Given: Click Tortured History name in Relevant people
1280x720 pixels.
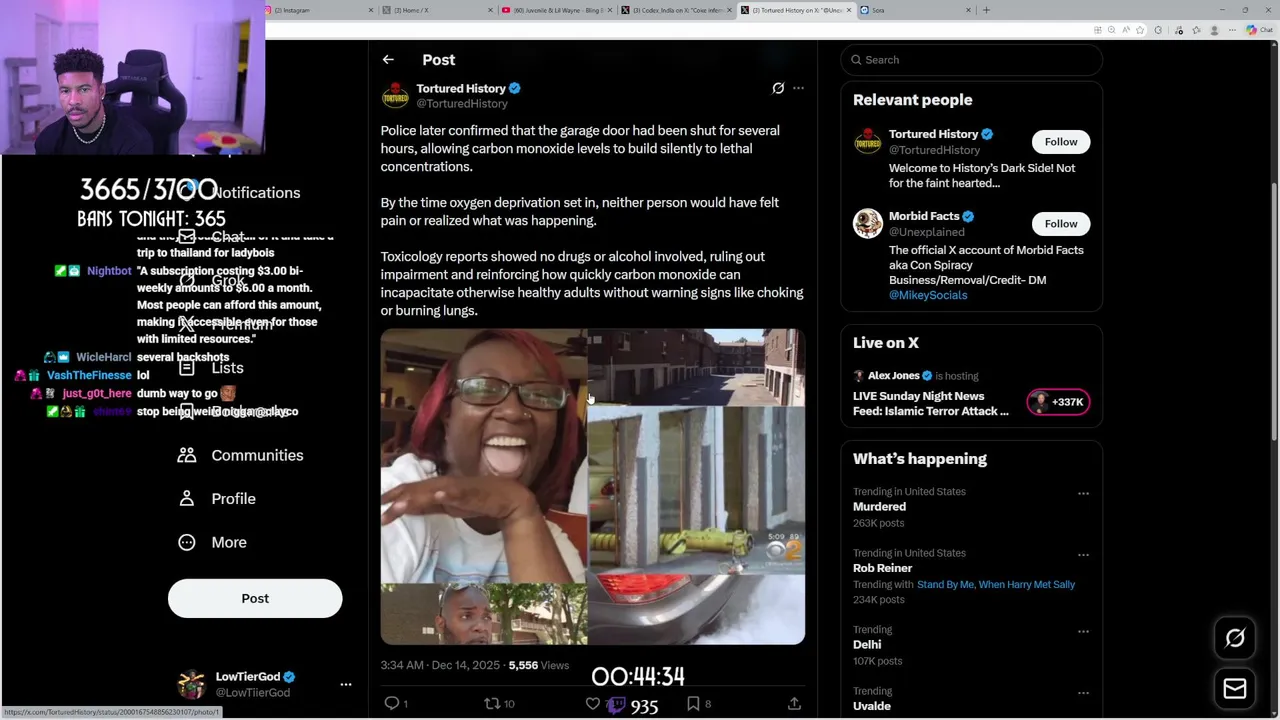Looking at the screenshot, I should point(933,134).
